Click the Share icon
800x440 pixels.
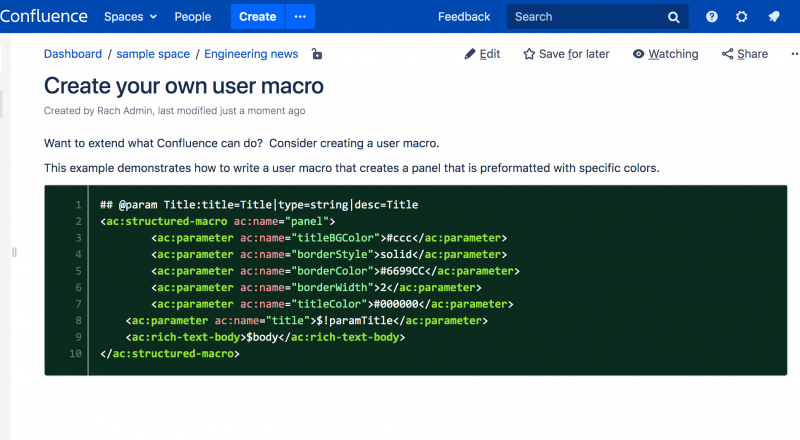(x=727, y=54)
